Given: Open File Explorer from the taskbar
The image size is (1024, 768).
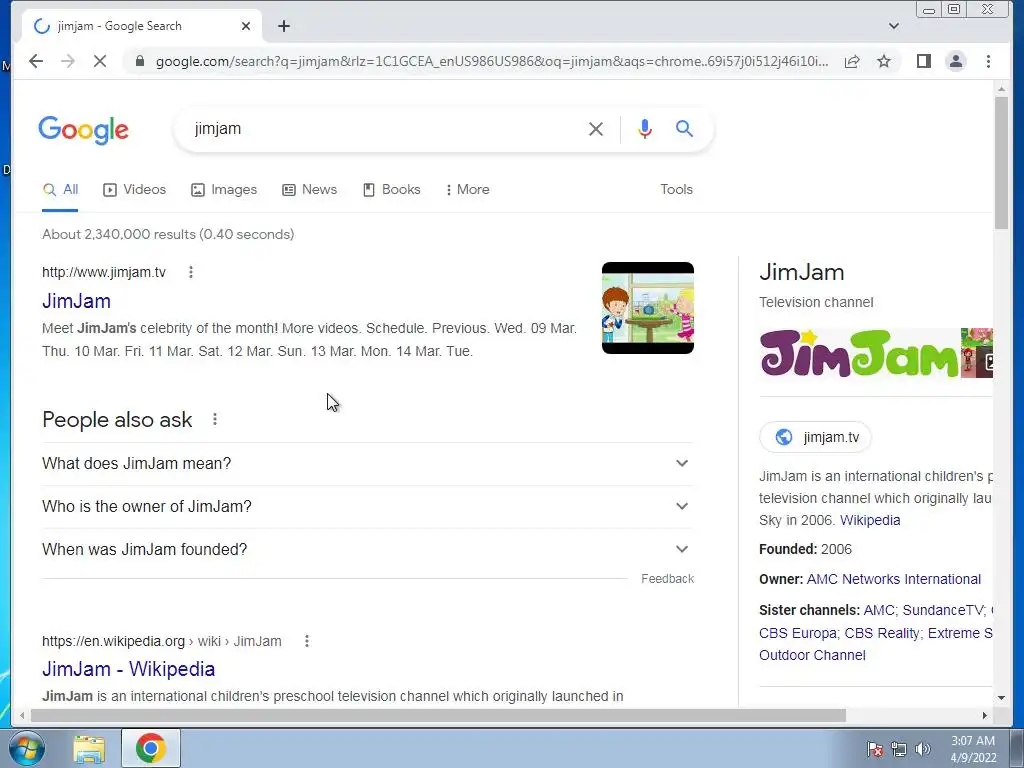Looking at the screenshot, I should tap(89, 748).
